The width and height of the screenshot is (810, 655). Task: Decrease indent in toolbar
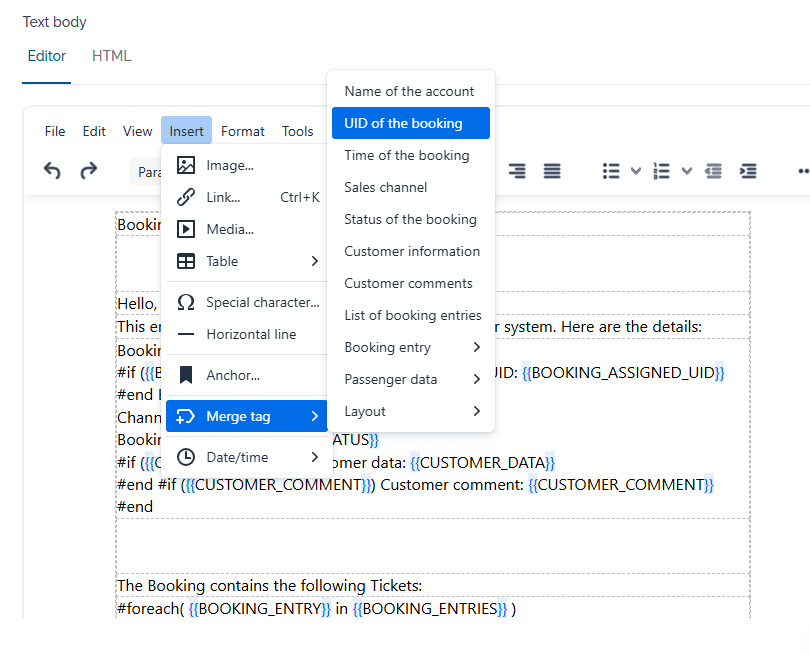[713, 171]
